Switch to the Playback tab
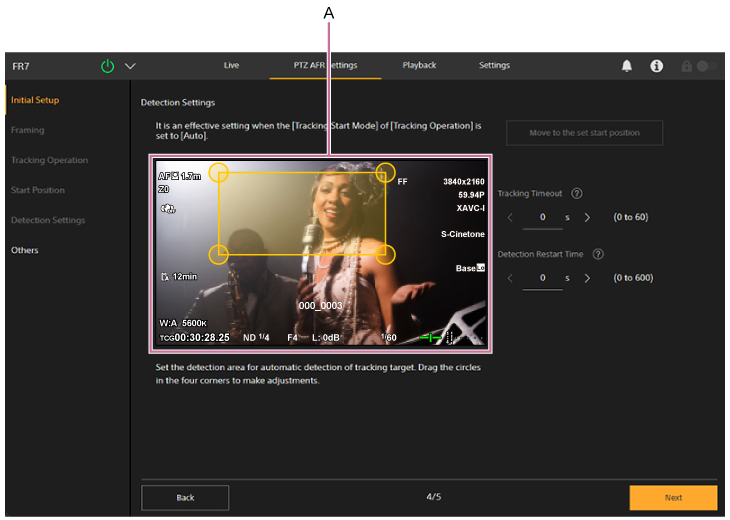This screenshot has width=730, height=520. [x=419, y=65]
